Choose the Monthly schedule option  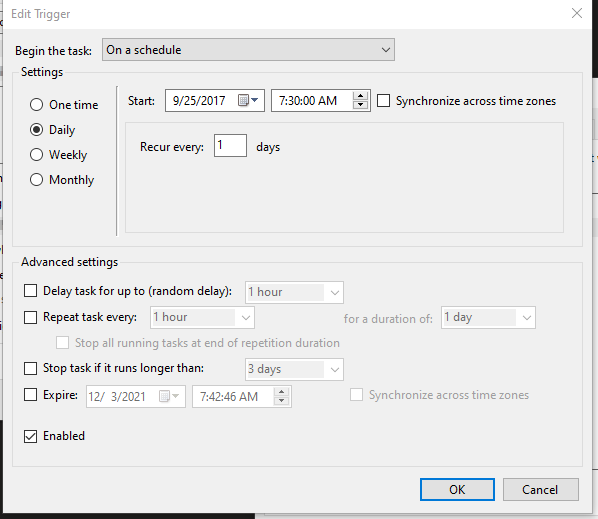click(x=36, y=180)
